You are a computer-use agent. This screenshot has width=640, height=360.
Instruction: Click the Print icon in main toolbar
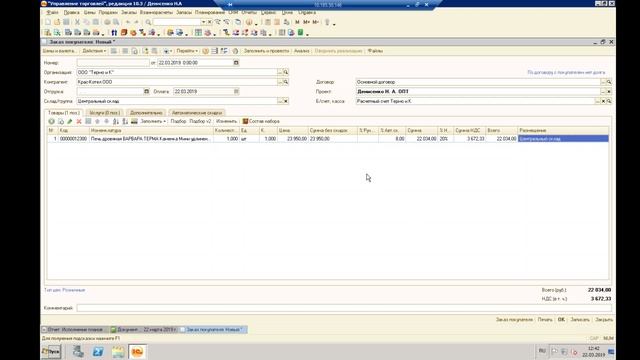tap(107, 22)
